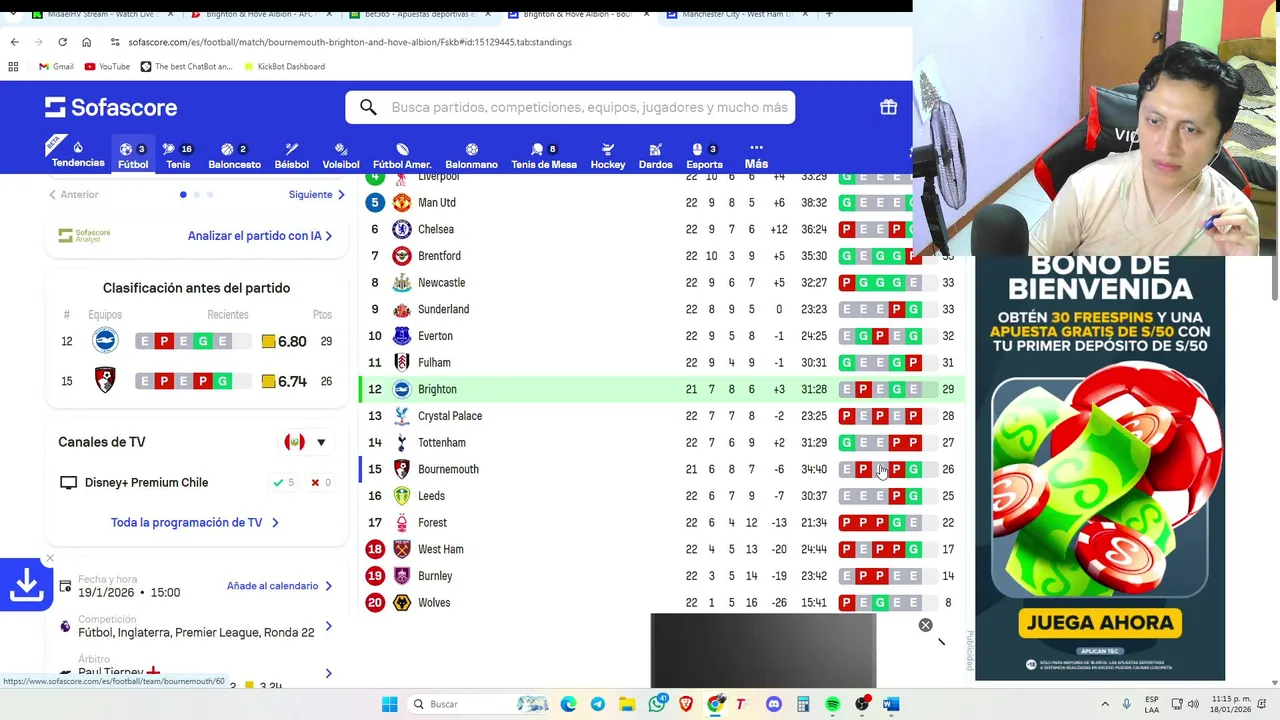The image size is (1280, 720).
Task: Click JUEGA AHORA ad button
Action: 1100,623
